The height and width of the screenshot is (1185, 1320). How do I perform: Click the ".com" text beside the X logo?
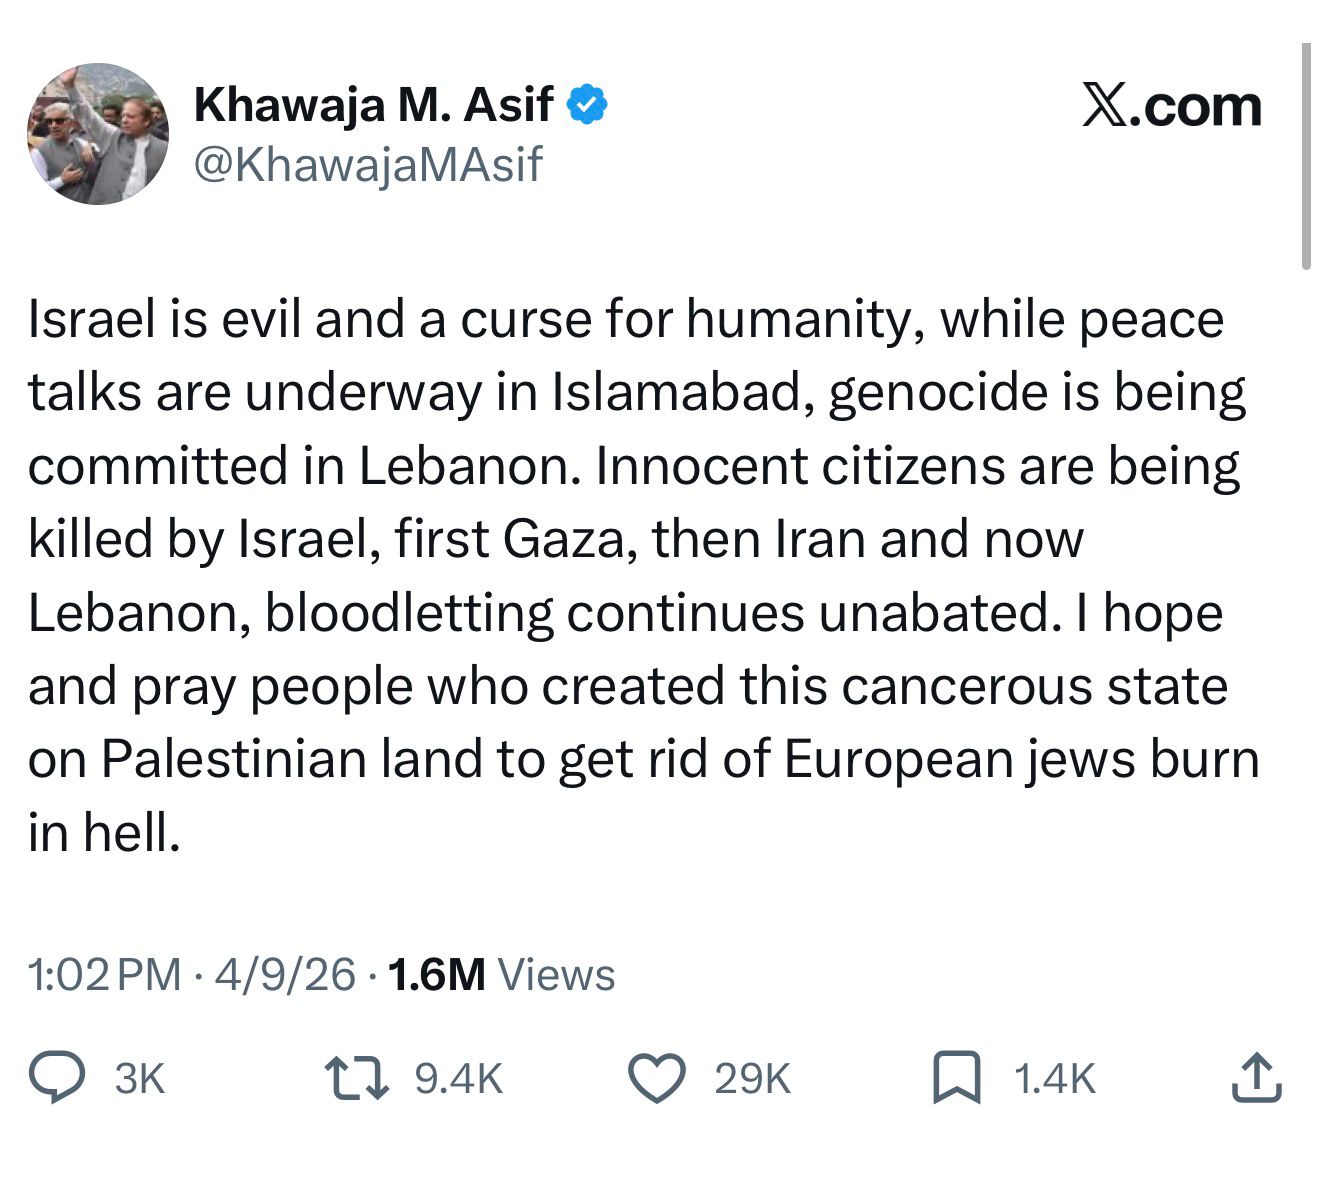tap(1199, 106)
